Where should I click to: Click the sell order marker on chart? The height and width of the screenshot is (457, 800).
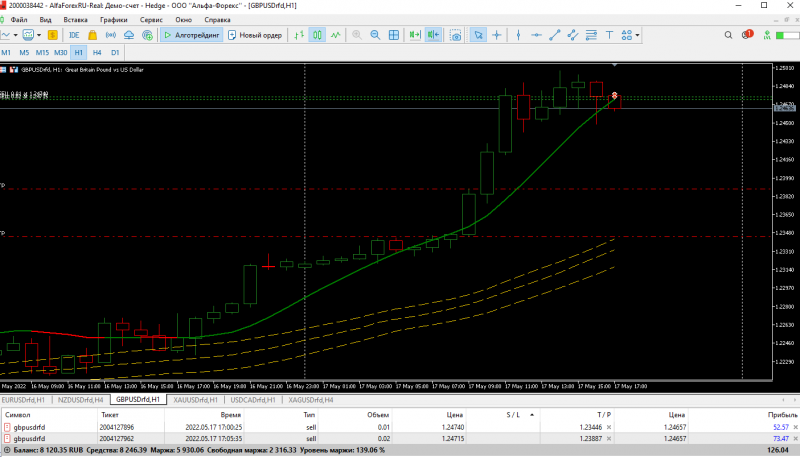614,95
